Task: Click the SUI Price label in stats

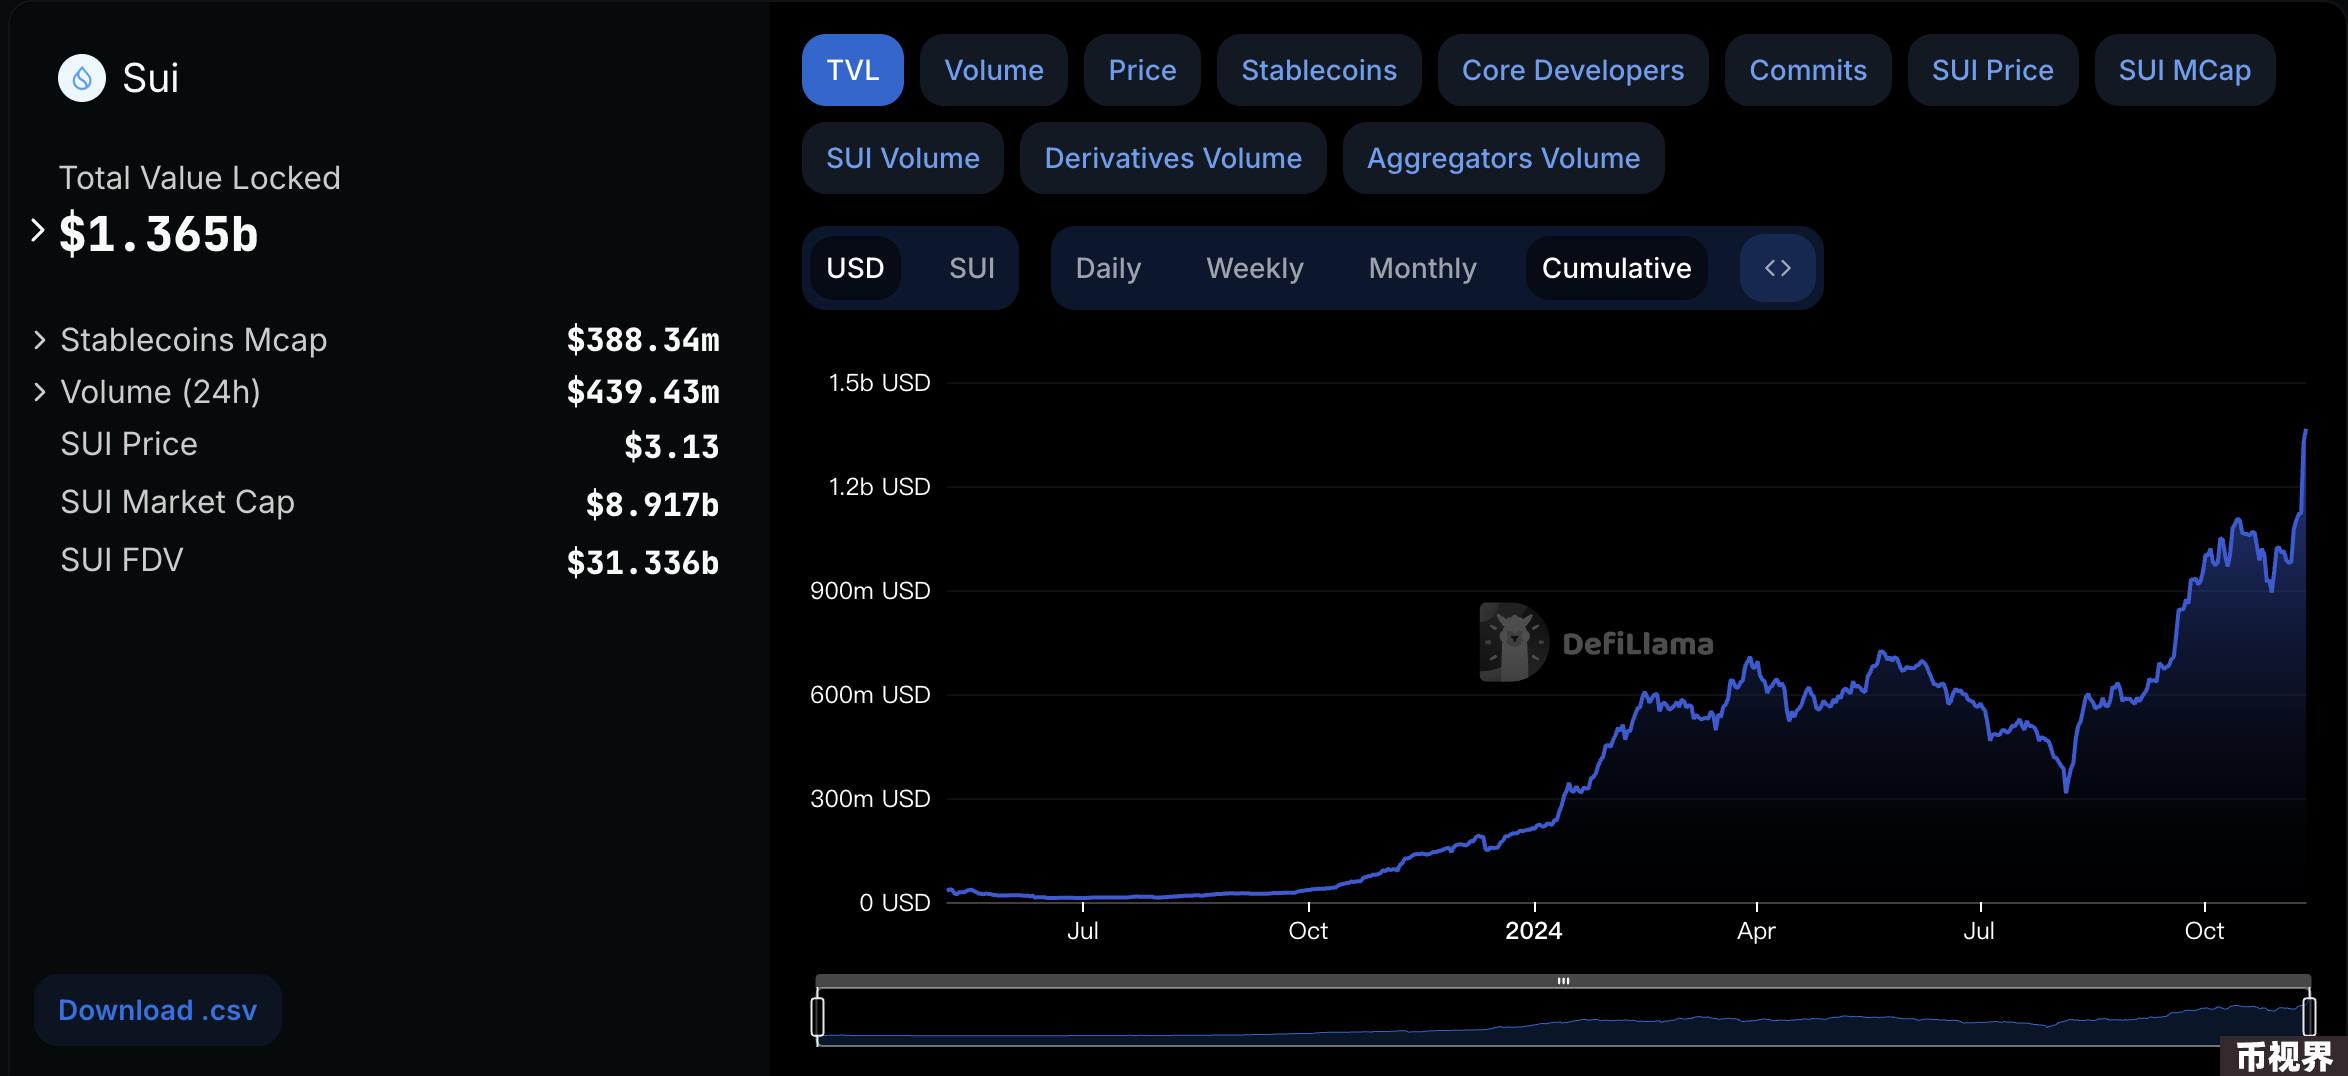Action: point(129,444)
